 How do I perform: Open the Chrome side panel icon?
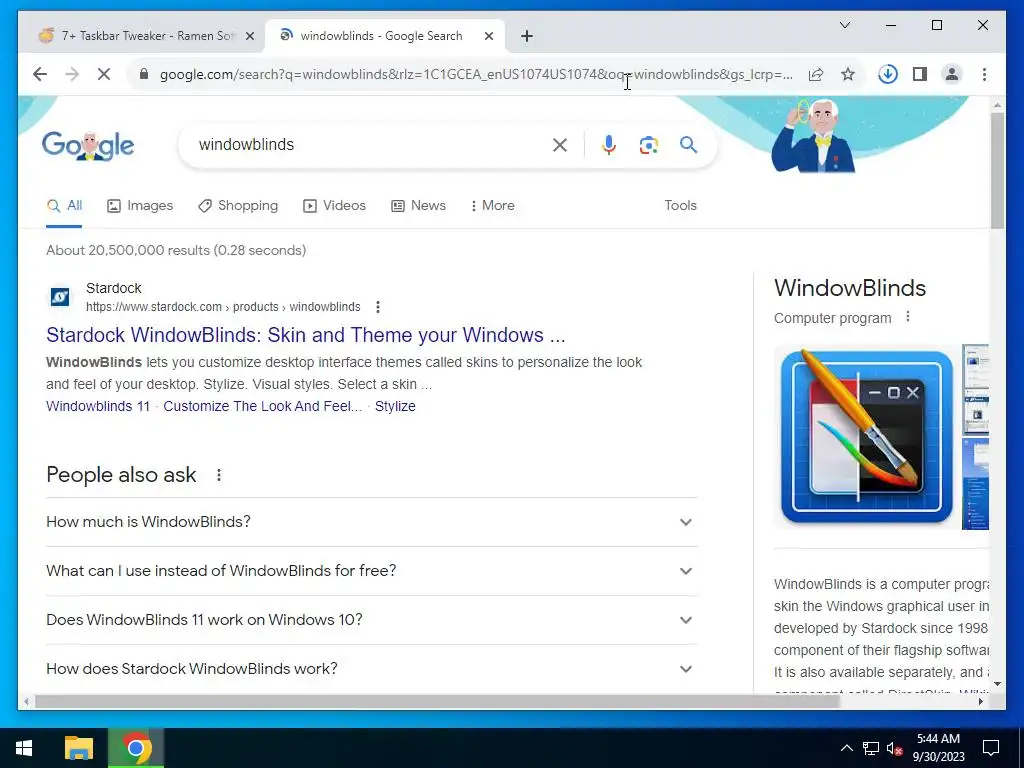point(920,74)
